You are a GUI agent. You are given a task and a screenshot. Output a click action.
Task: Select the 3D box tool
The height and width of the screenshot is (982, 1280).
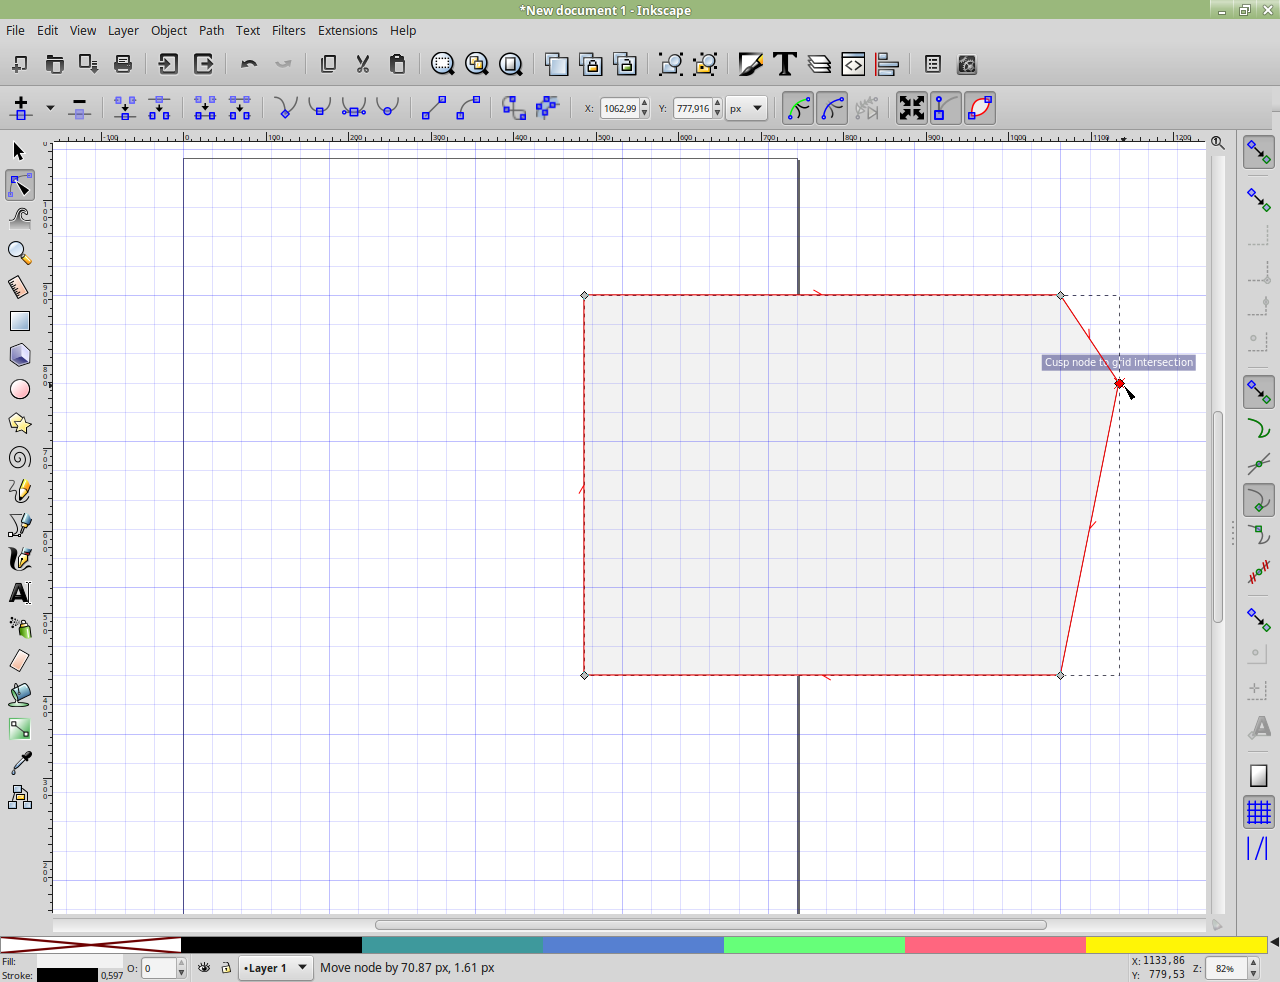pos(19,355)
